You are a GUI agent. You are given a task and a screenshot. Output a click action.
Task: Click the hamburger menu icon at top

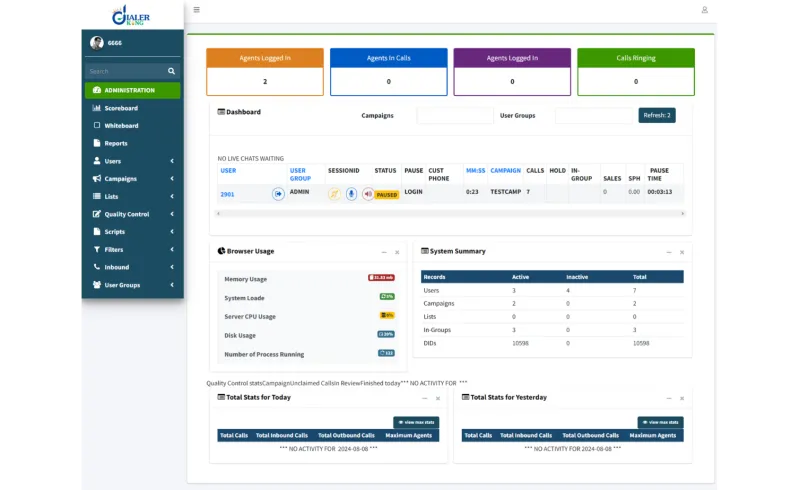pyautogui.click(x=196, y=10)
